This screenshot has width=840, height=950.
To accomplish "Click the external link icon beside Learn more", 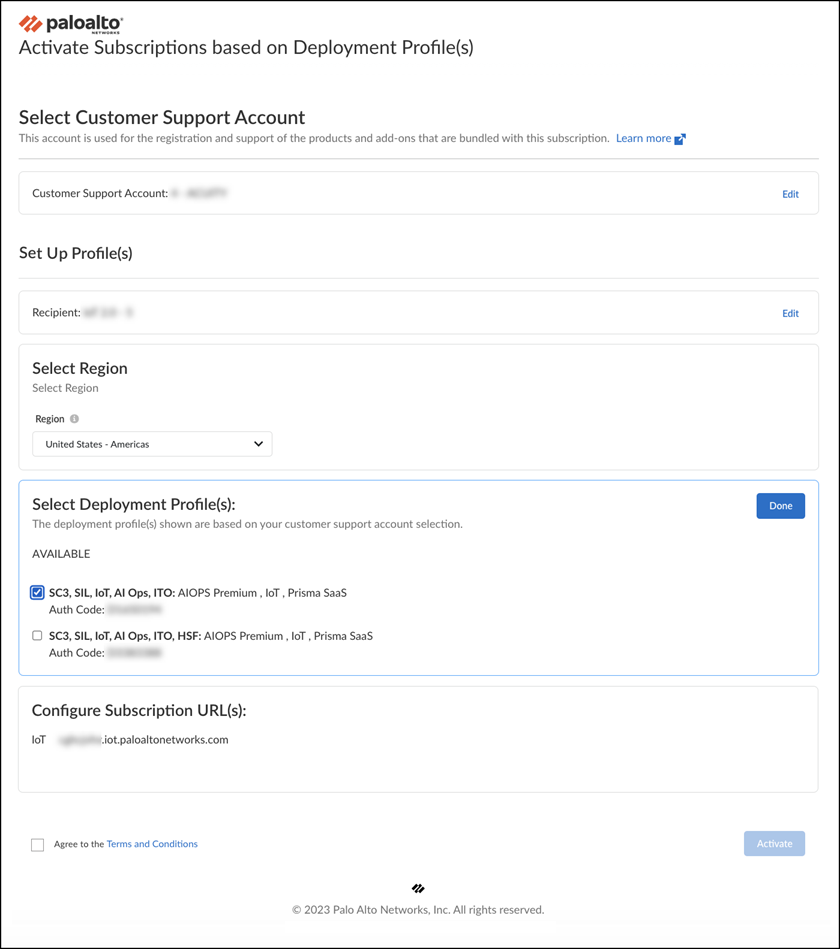I will point(680,139).
